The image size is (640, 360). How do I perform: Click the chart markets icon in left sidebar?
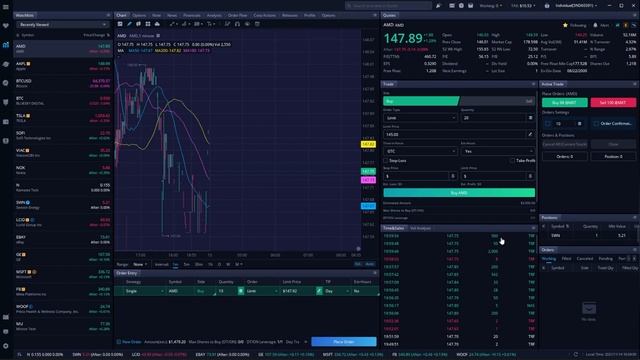[5, 45]
